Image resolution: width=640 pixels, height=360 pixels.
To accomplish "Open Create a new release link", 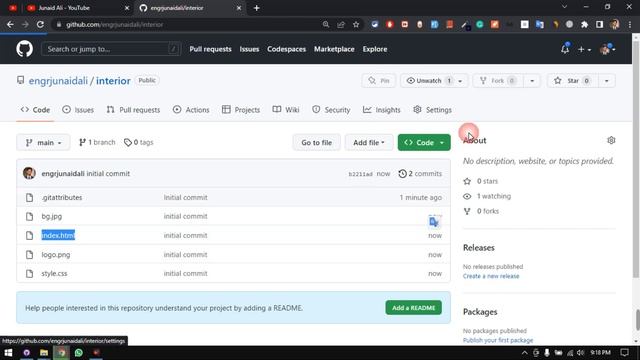I will pos(491,276).
